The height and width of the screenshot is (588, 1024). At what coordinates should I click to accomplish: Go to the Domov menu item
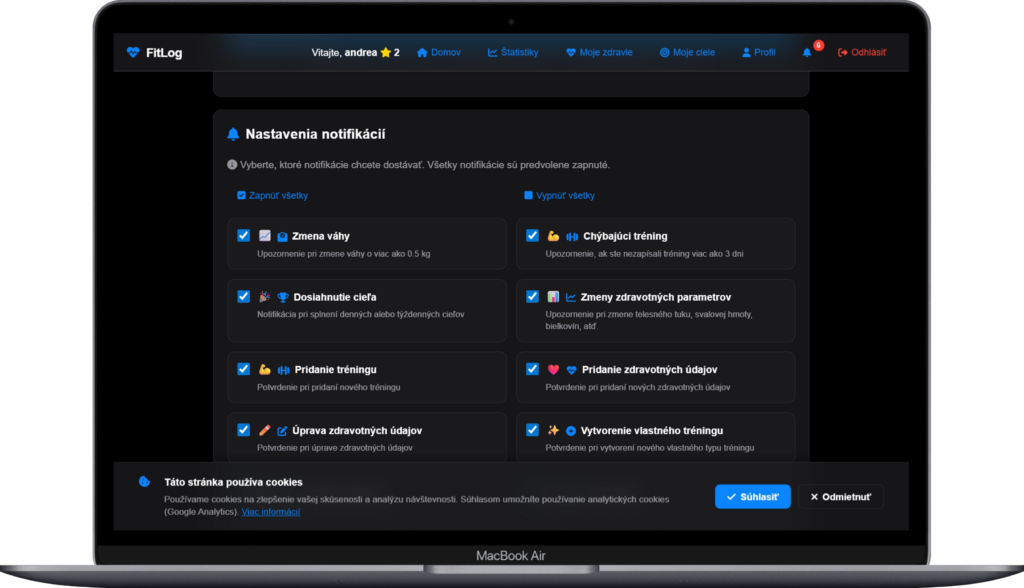click(x=438, y=53)
